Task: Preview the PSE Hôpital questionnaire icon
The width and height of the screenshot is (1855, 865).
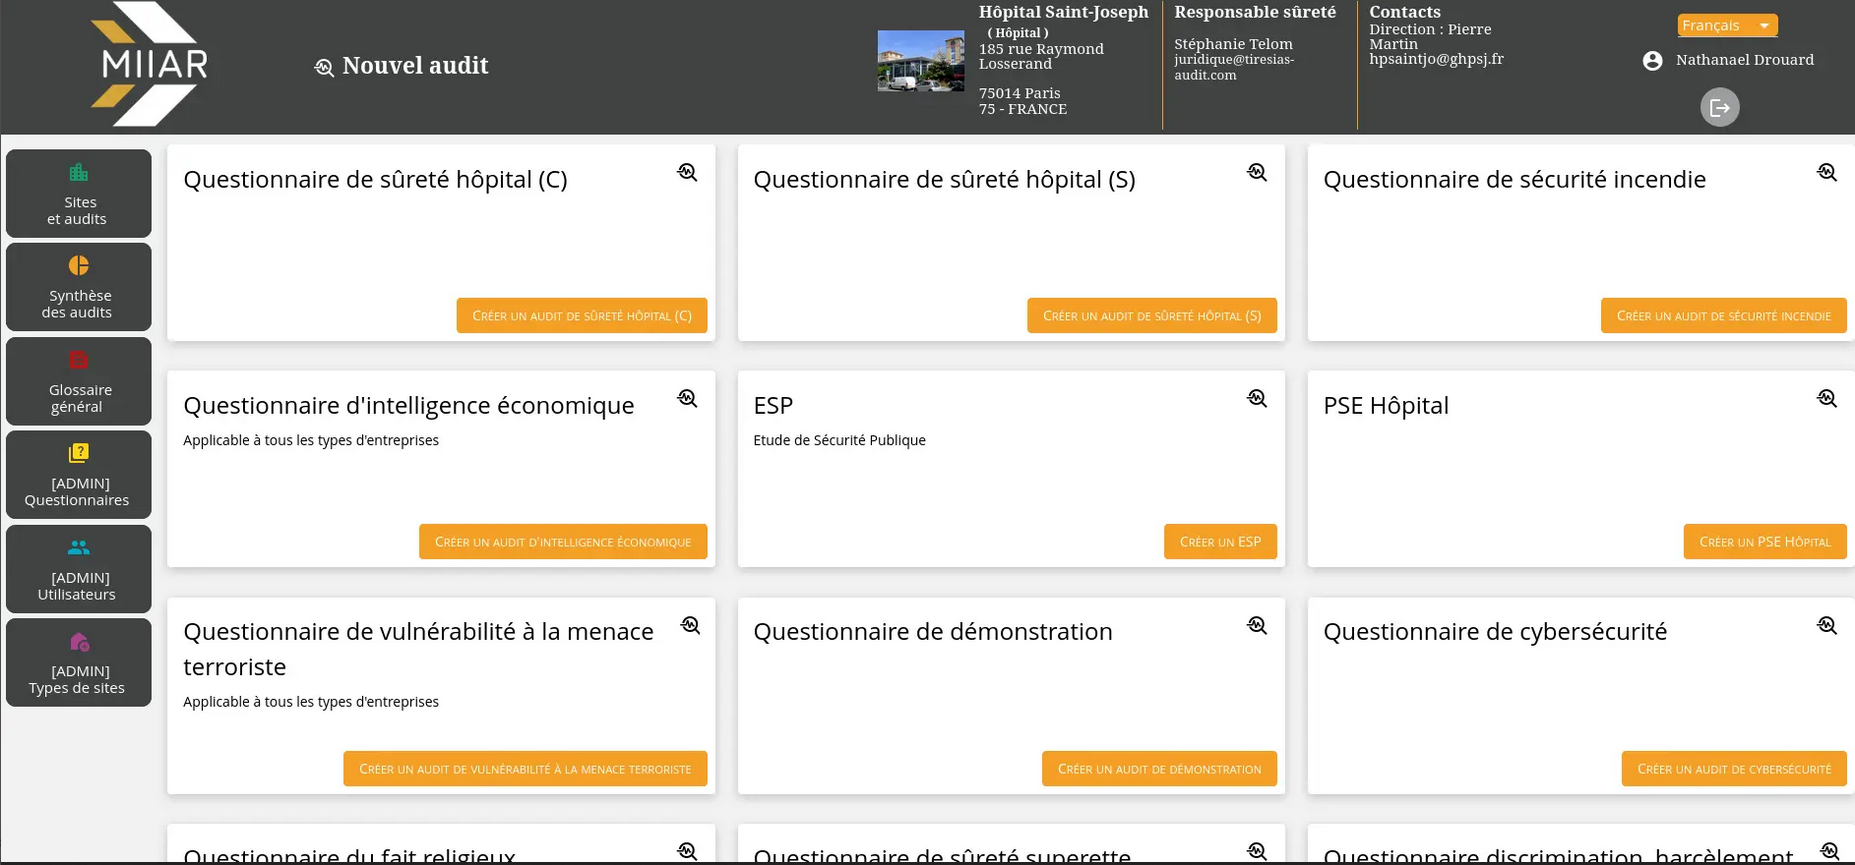Action: [x=1827, y=398]
